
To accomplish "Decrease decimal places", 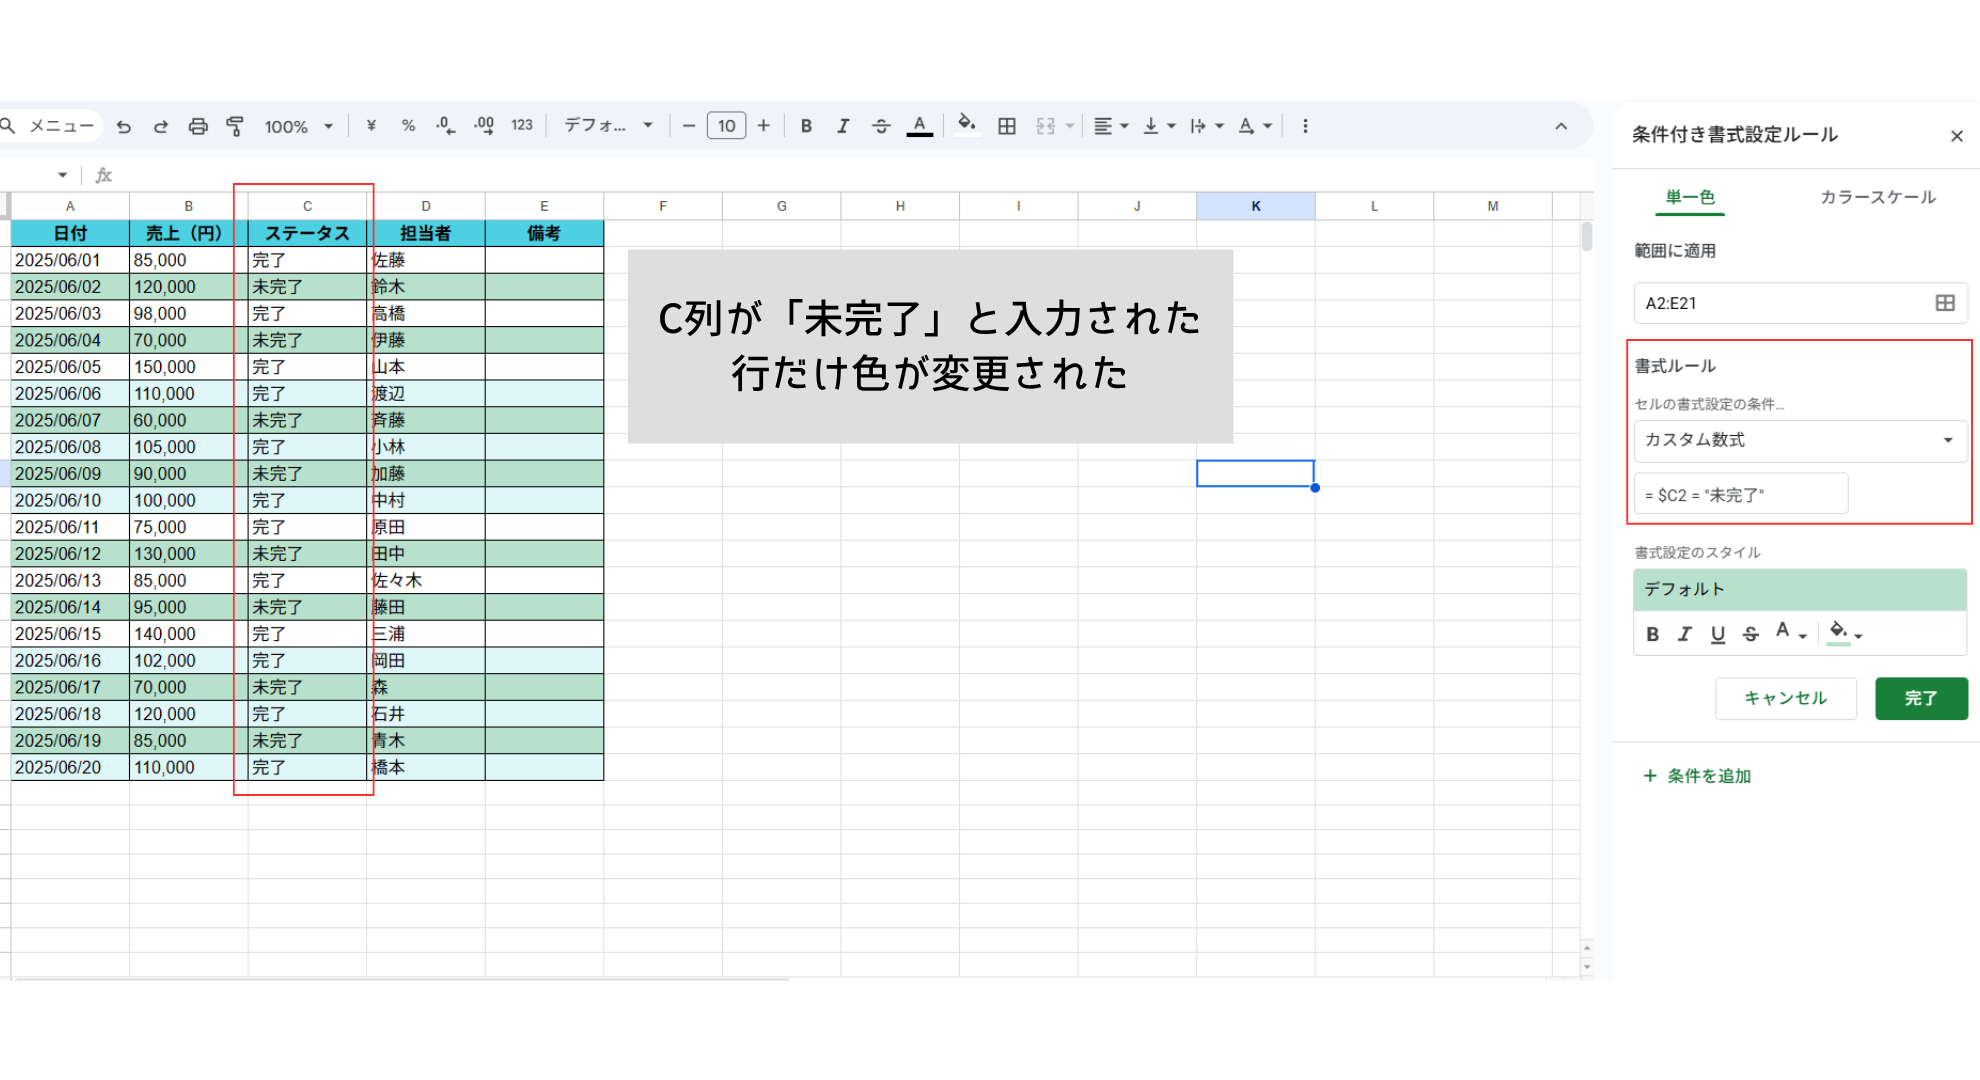I will 446,126.
